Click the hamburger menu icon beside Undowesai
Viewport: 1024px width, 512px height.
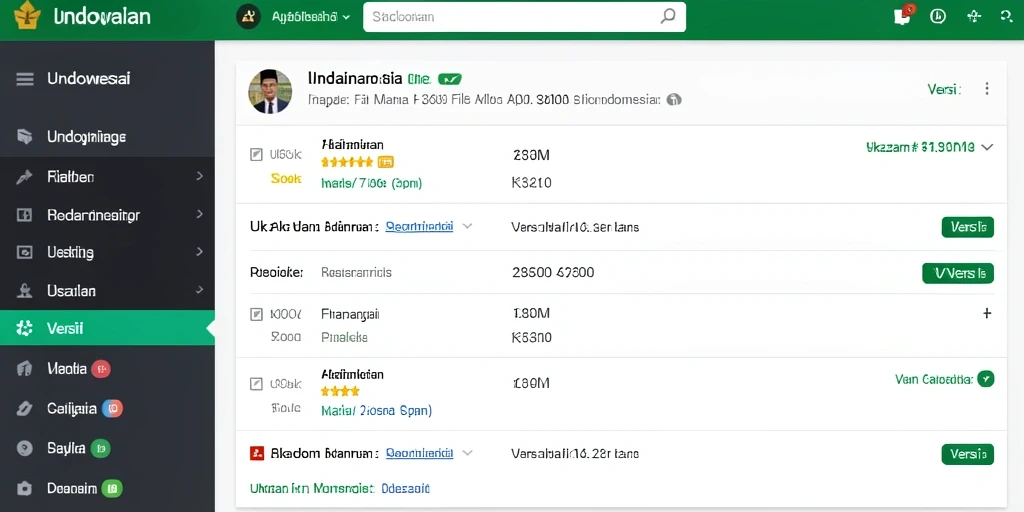[25, 79]
